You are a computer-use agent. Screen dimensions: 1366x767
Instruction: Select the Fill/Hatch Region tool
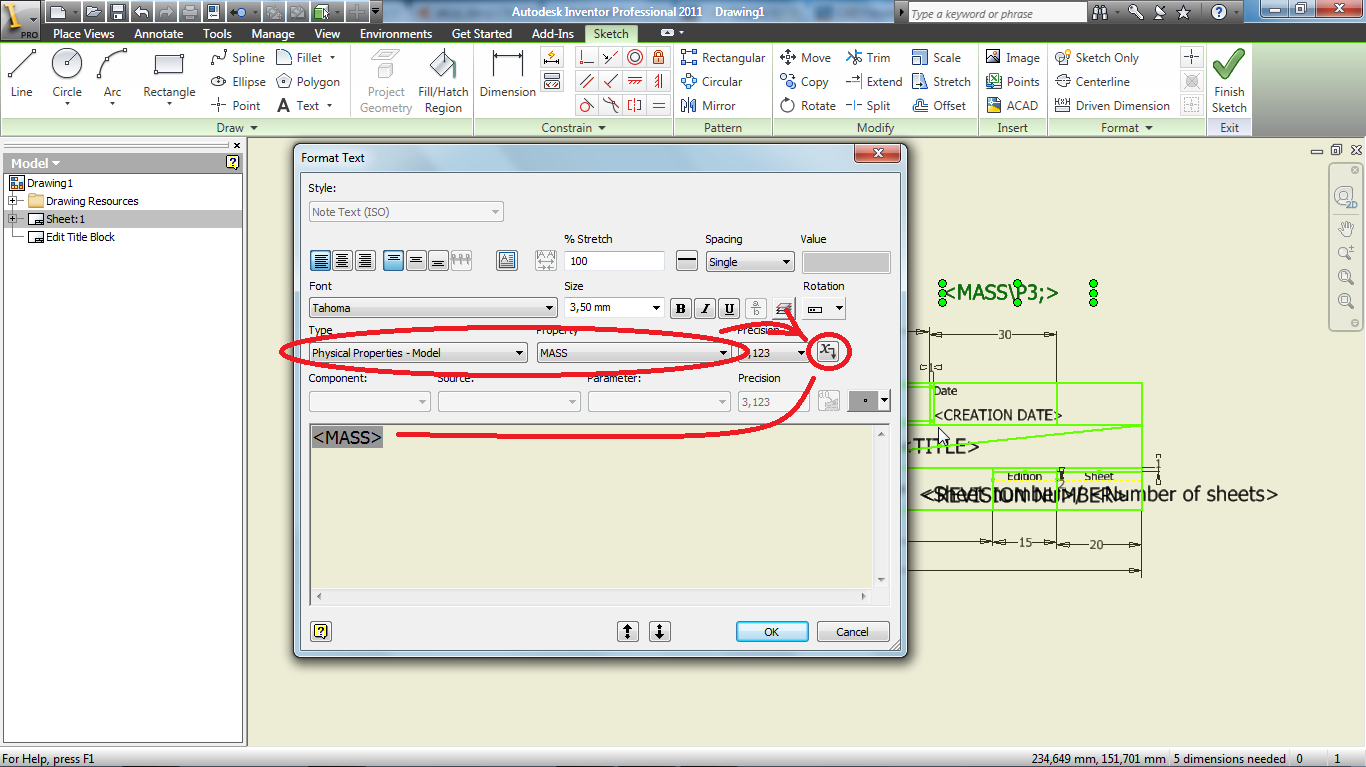pyautogui.click(x=442, y=82)
